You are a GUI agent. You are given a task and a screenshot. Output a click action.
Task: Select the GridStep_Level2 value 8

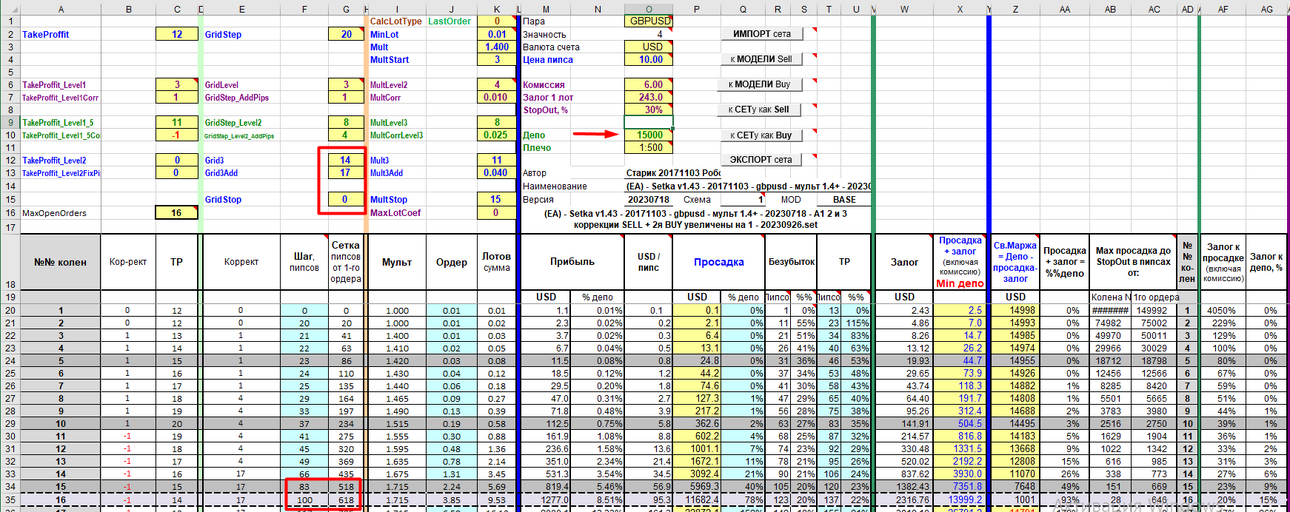coord(347,122)
